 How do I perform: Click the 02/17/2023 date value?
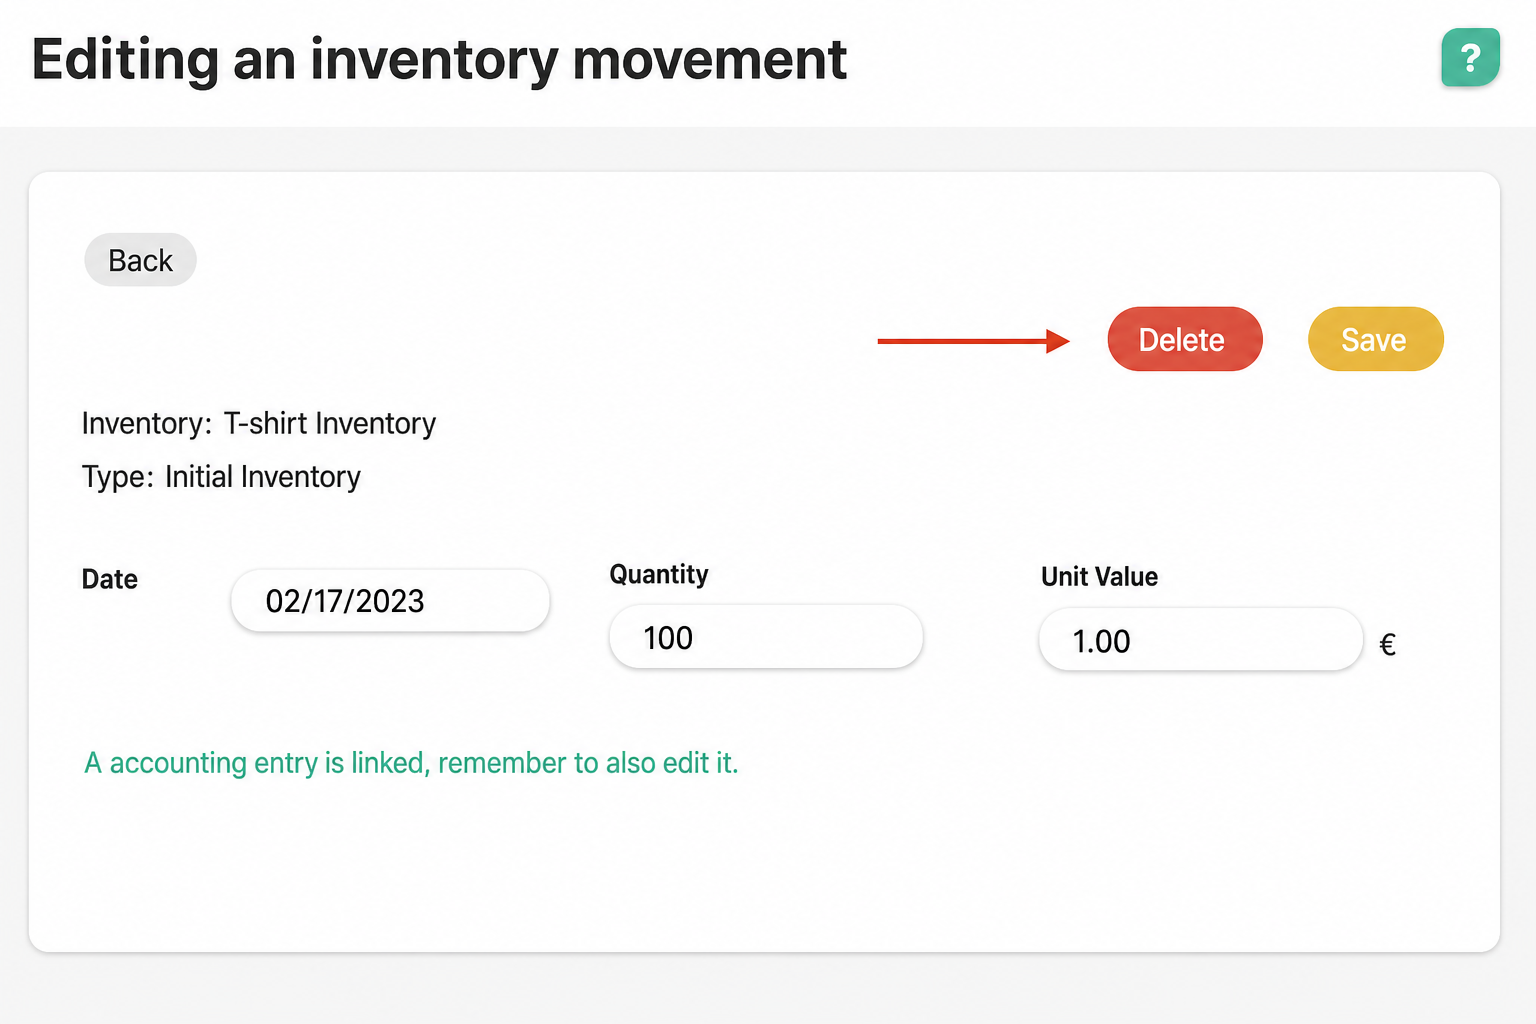345,601
